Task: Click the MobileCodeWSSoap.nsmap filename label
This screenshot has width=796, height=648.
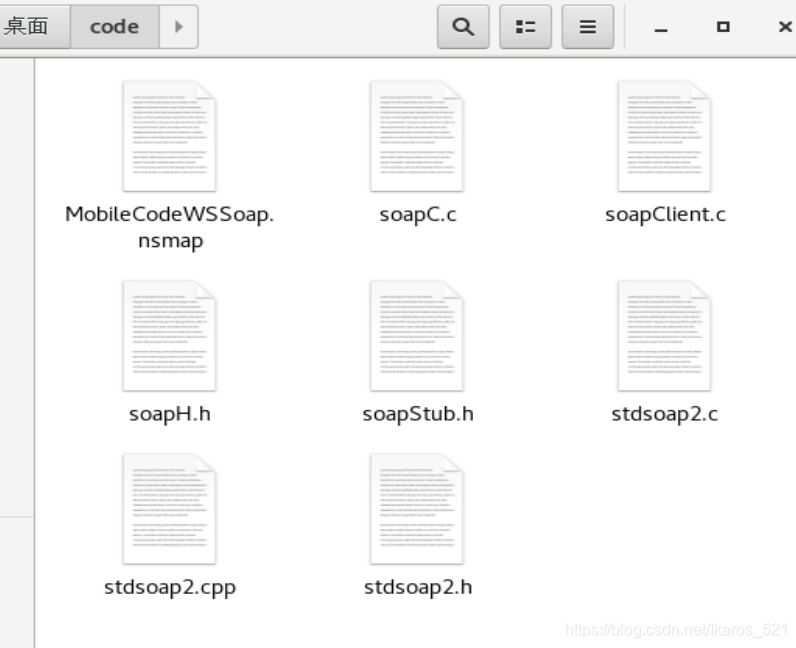Action: pyautogui.click(x=170, y=227)
